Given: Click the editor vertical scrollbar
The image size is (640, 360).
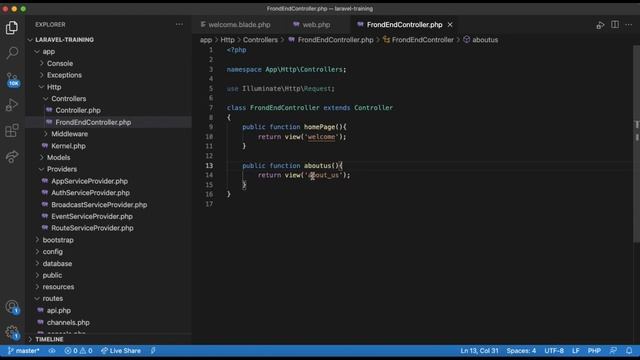Looking at the screenshot, I should coord(636,143).
